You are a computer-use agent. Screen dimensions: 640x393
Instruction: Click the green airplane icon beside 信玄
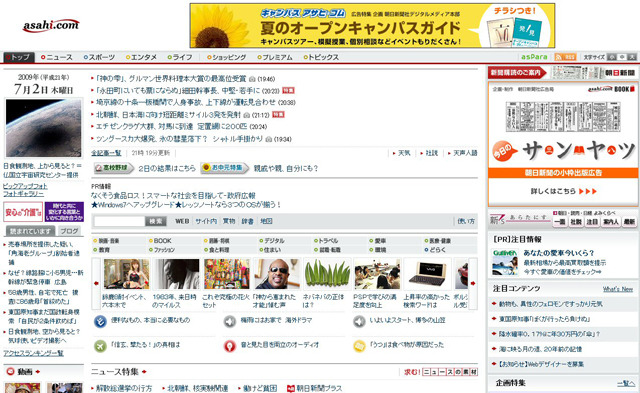[x=100, y=346]
